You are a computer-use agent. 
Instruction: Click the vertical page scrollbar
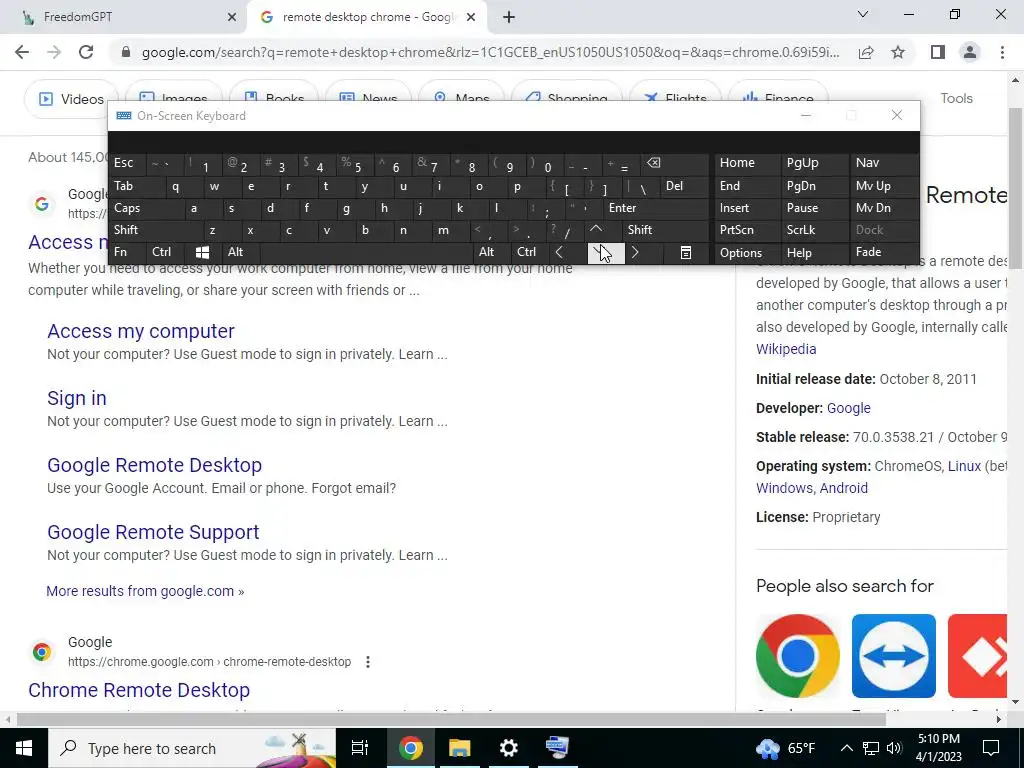coord(1015,186)
